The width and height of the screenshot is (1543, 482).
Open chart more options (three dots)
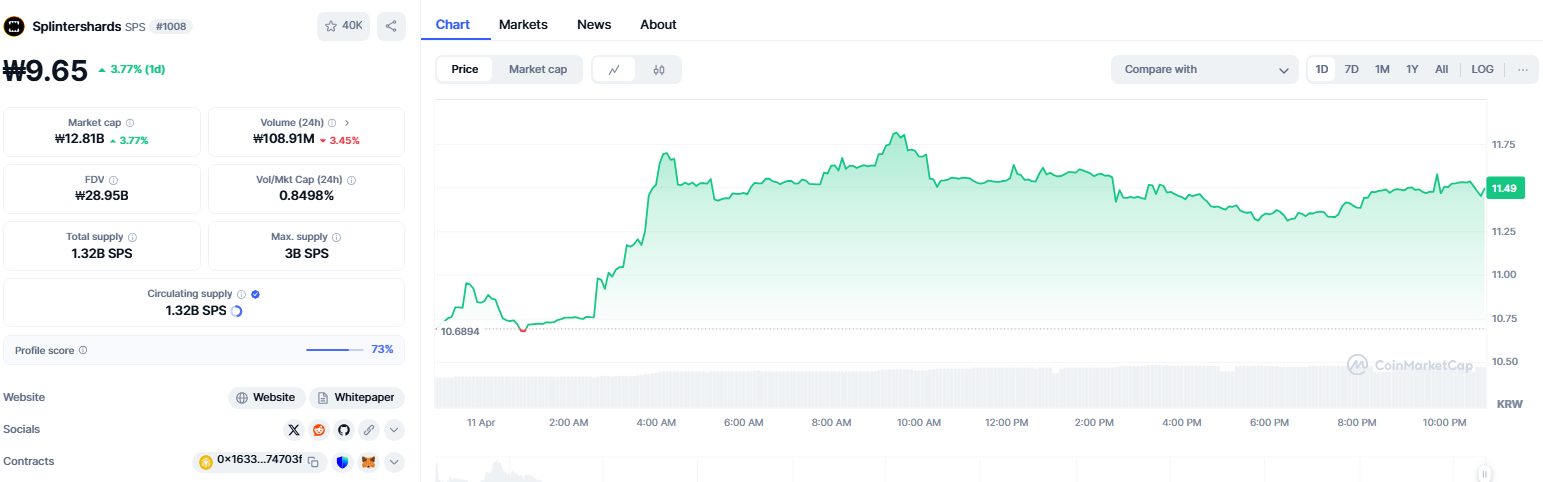1522,70
